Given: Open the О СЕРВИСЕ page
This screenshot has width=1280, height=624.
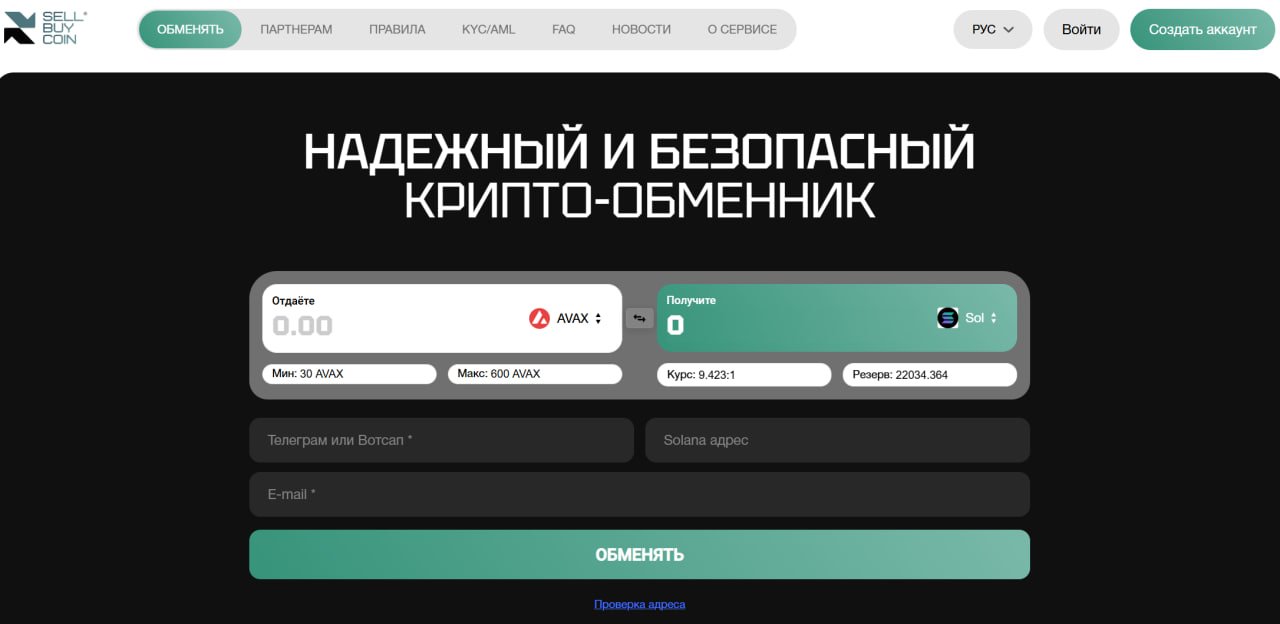Looking at the screenshot, I should pyautogui.click(x=742, y=30).
